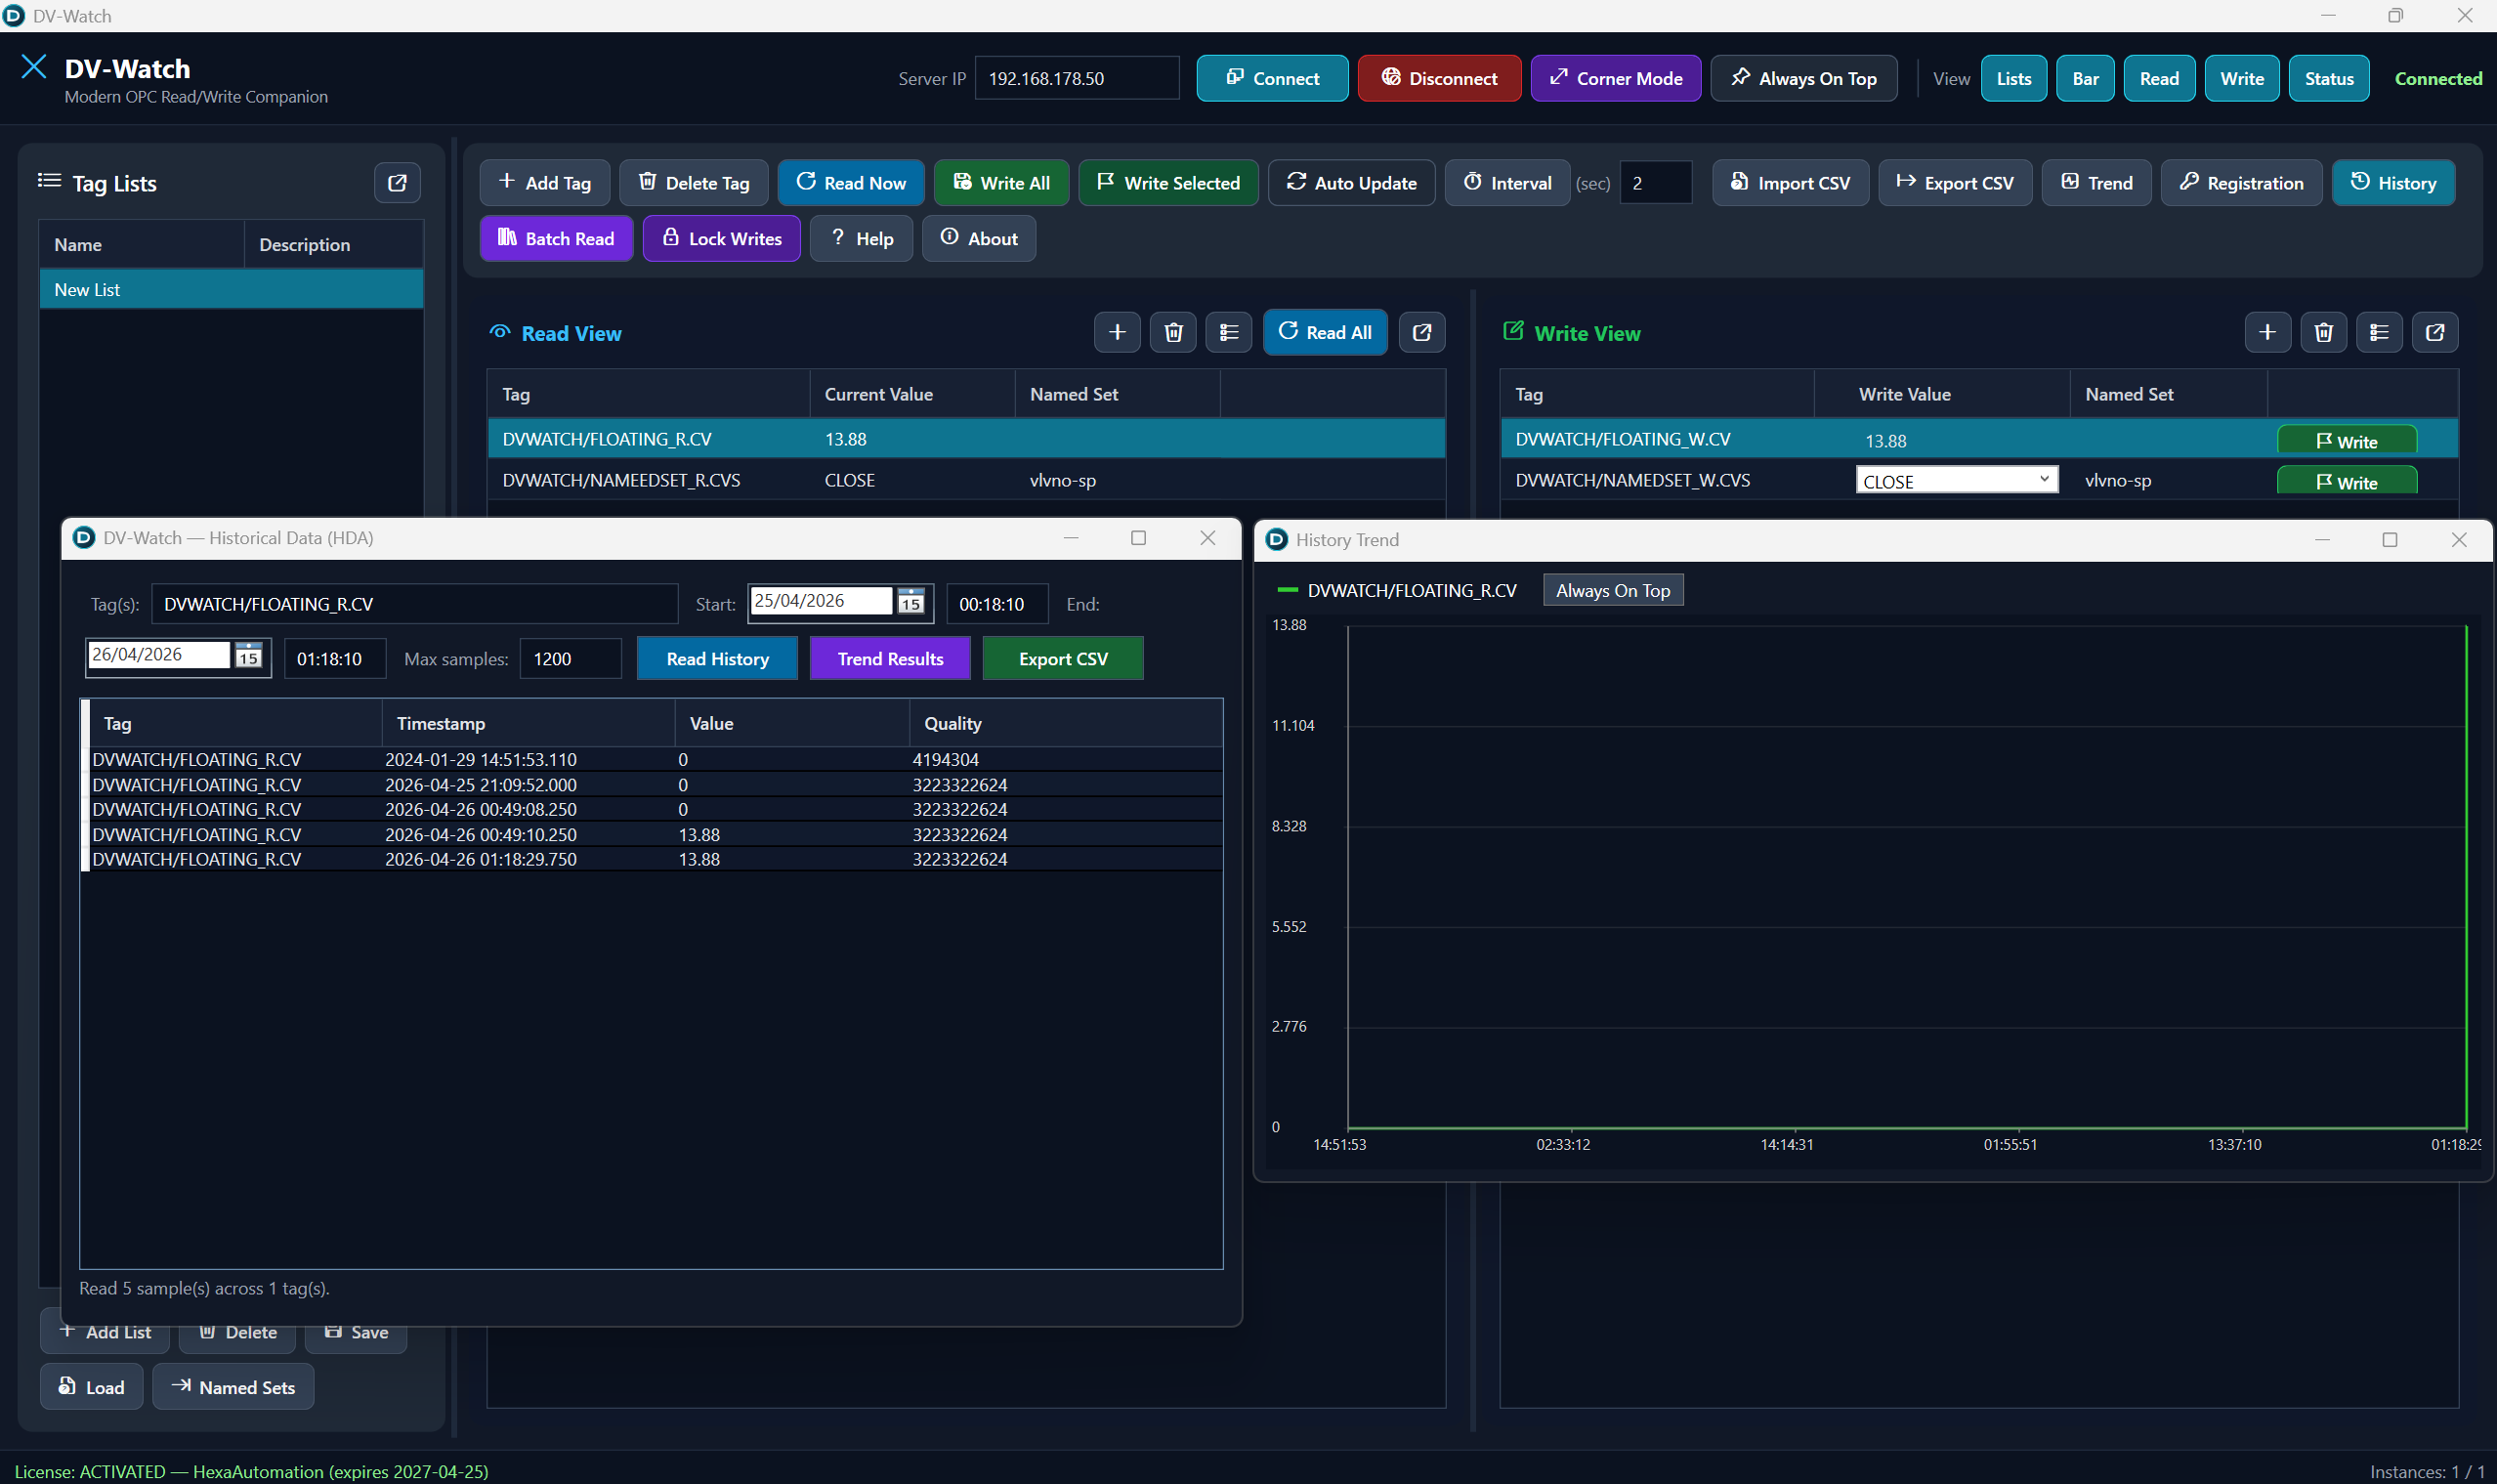Open About

point(978,239)
